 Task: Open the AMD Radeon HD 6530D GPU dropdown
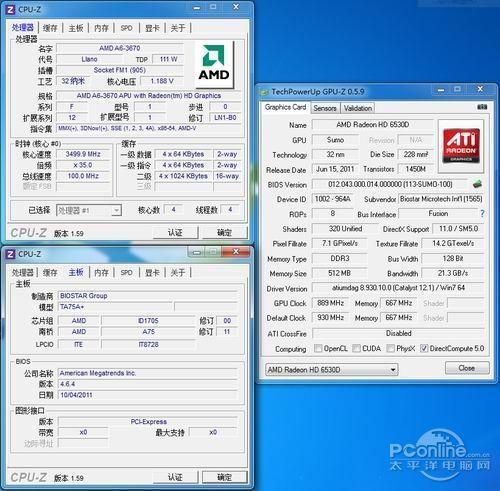tap(332, 370)
